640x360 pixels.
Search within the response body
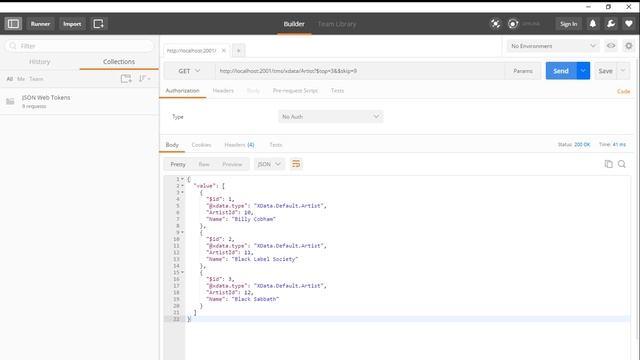[x=622, y=164]
